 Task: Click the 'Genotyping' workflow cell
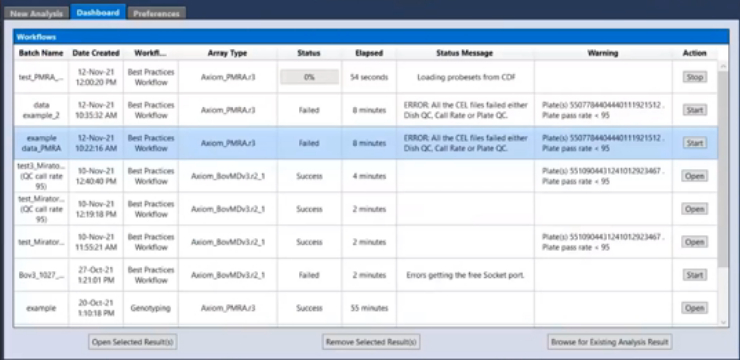coord(151,308)
